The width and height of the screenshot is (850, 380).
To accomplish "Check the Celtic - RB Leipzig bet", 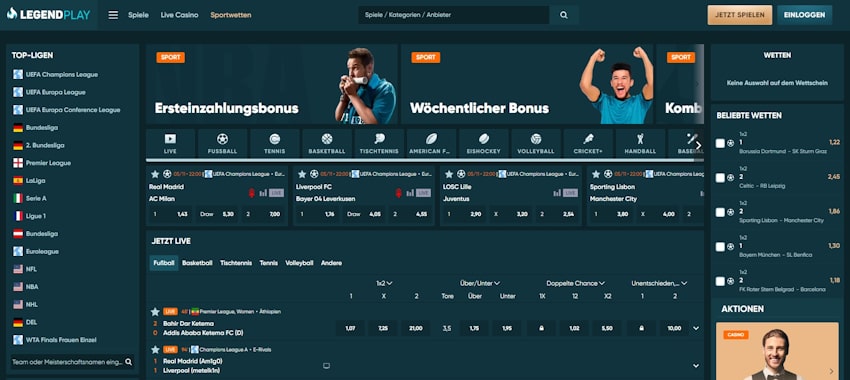I will 720,178.
